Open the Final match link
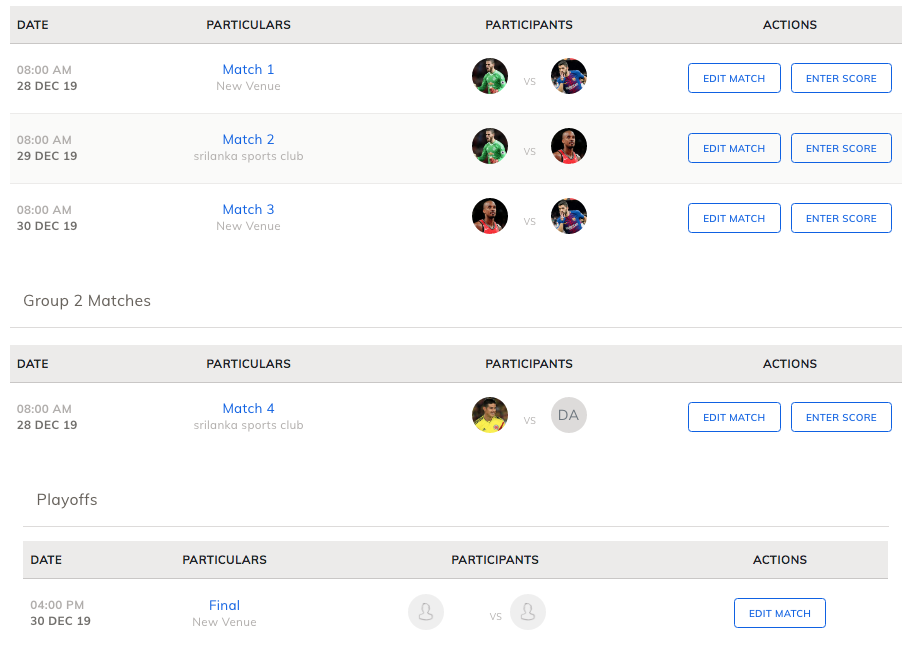The width and height of the screenshot is (916, 664). pos(224,605)
